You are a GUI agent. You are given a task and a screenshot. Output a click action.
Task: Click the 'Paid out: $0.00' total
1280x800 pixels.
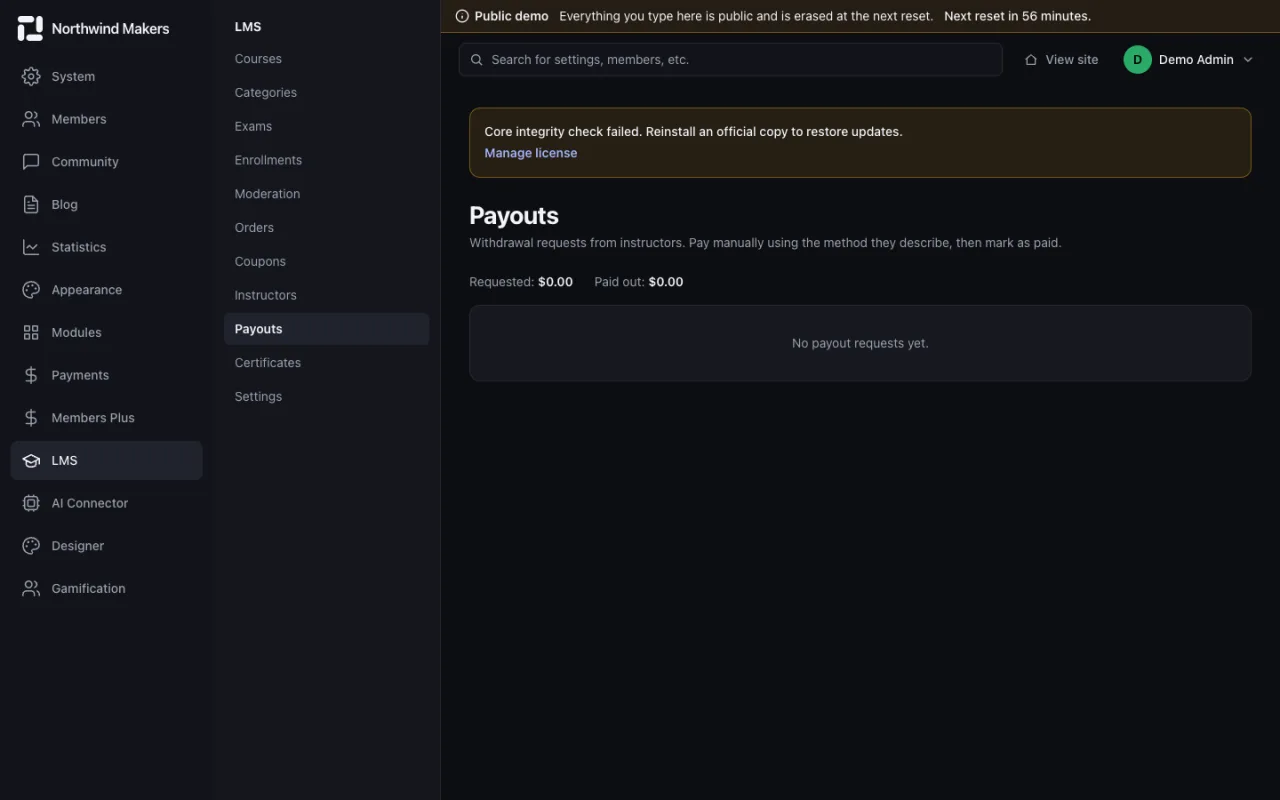[639, 282]
